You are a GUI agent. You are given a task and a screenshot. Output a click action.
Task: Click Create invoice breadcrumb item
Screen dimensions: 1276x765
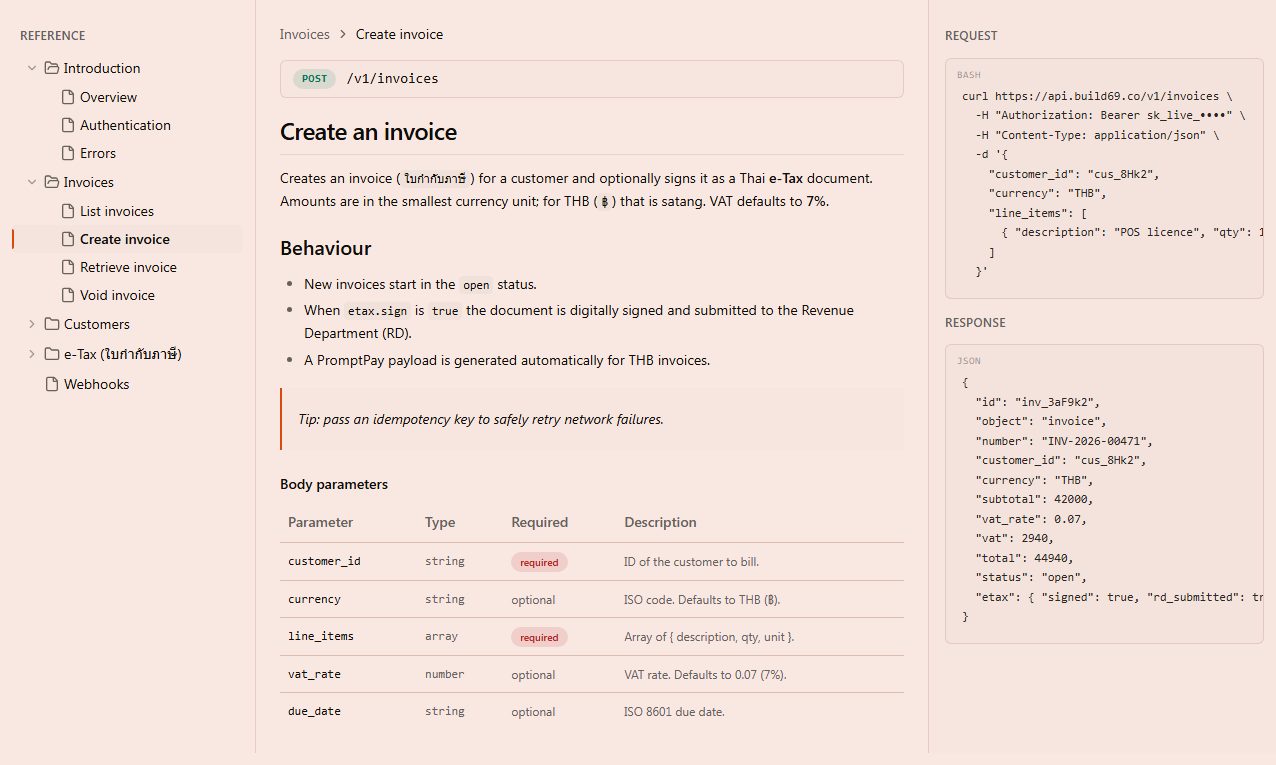click(399, 34)
